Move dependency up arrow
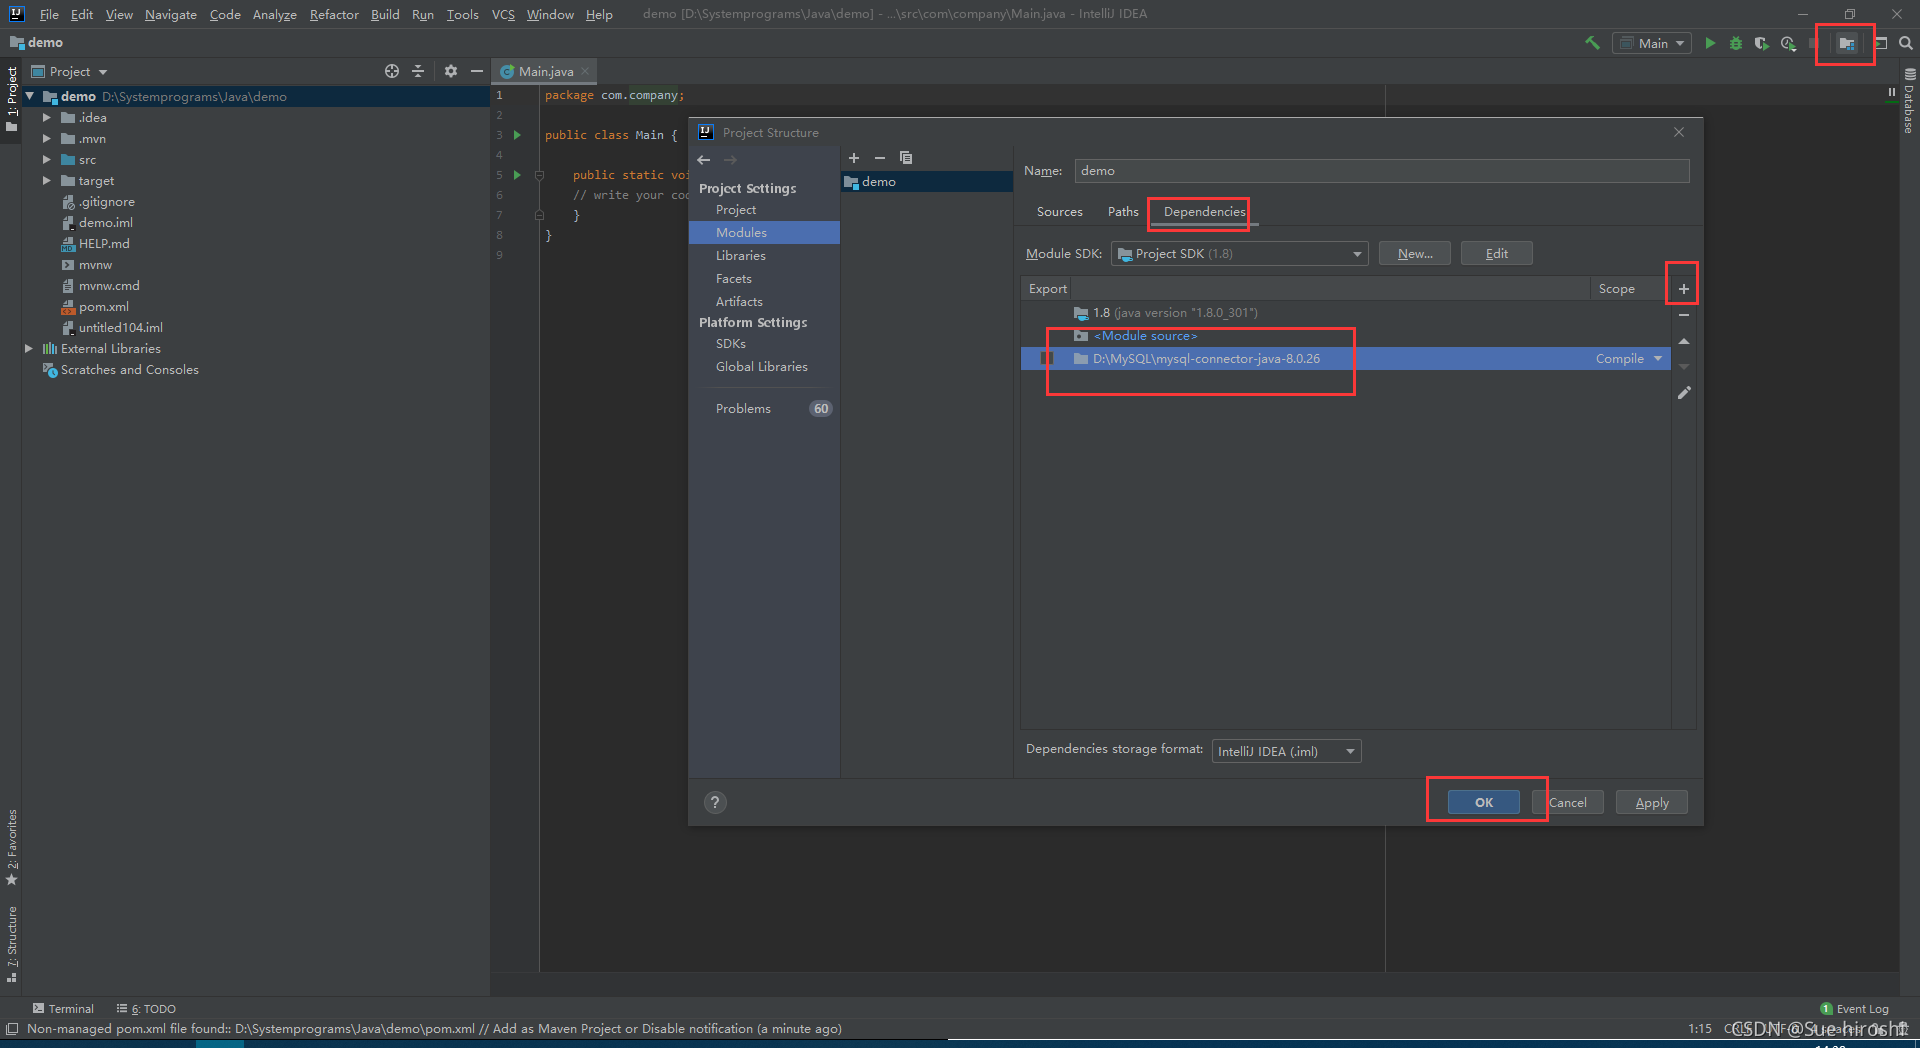This screenshot has width=1920, height=1048. 1684,341
